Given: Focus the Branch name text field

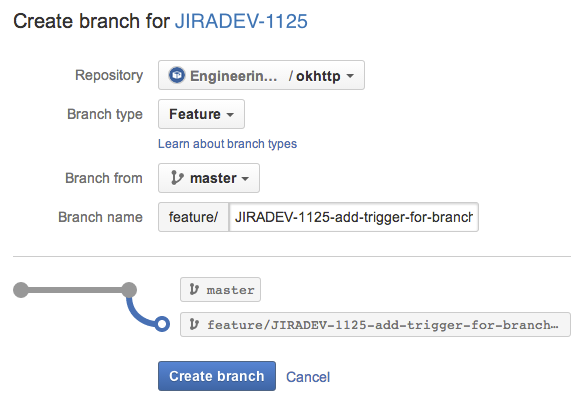Looking at the screenshot, I should (354, 217).
